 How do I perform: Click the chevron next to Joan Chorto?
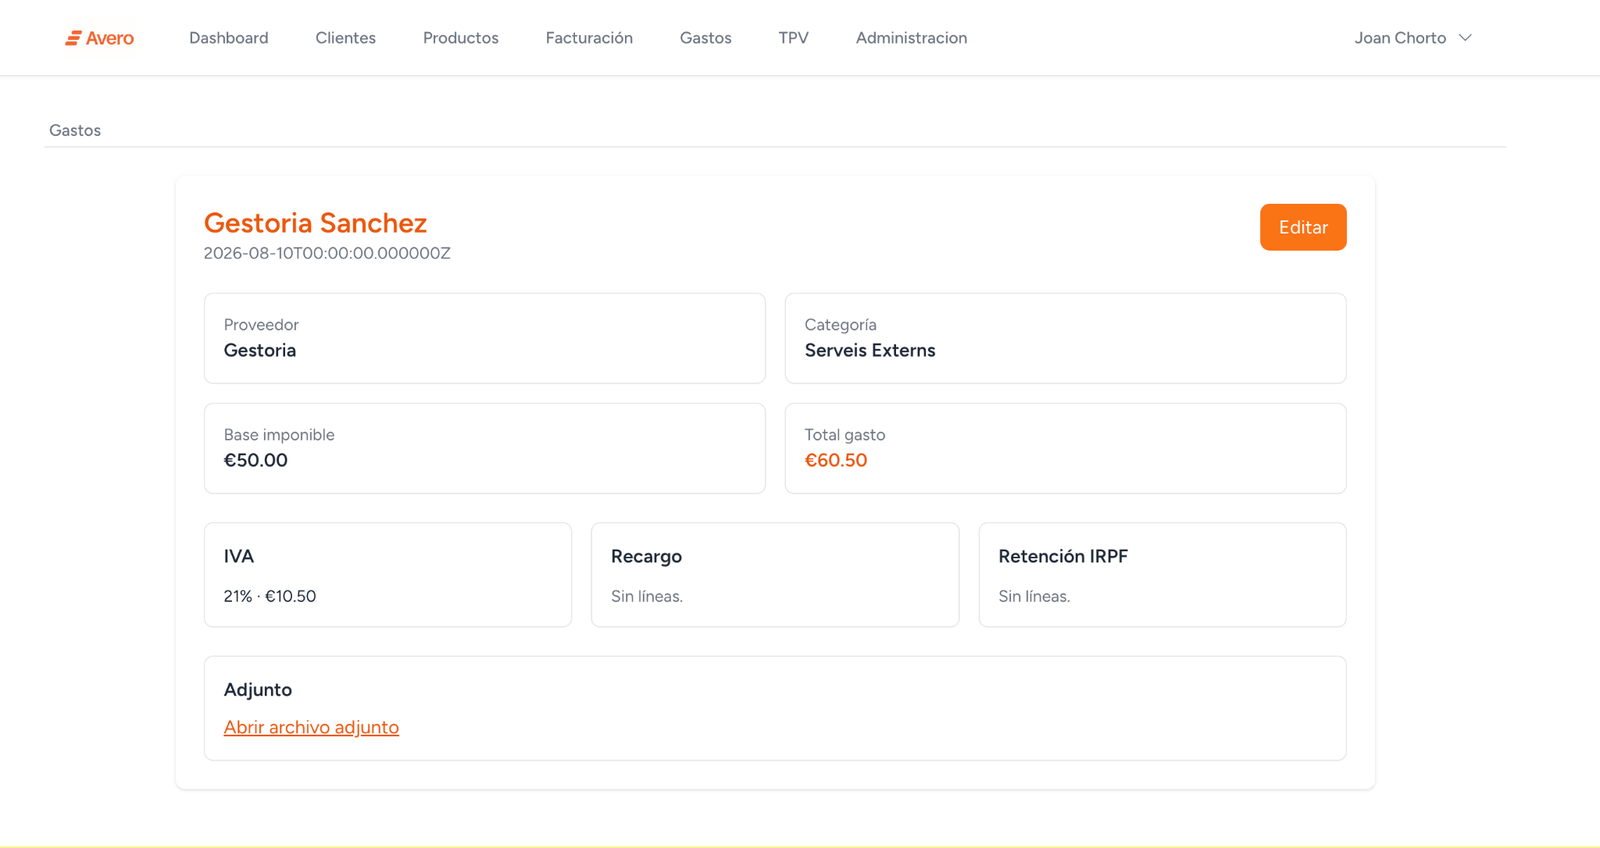pos(1465,38)
